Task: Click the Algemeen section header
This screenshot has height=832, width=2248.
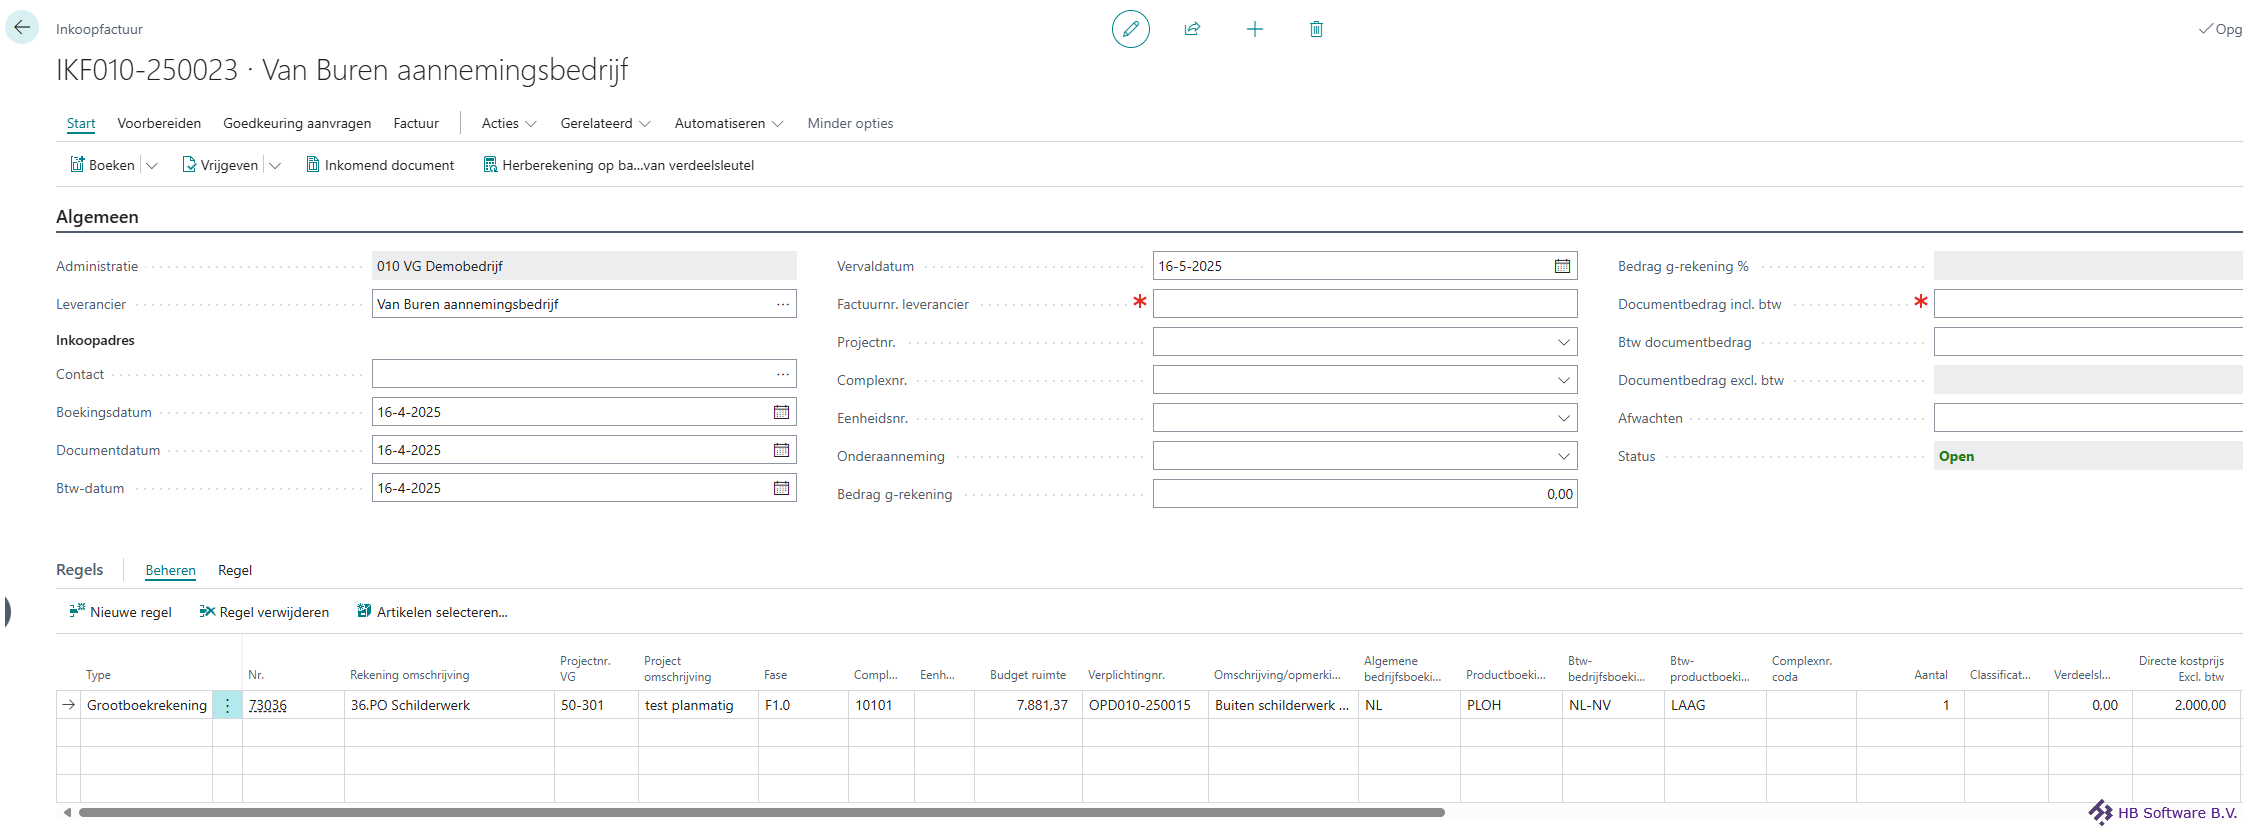Action: pos(97,217)
